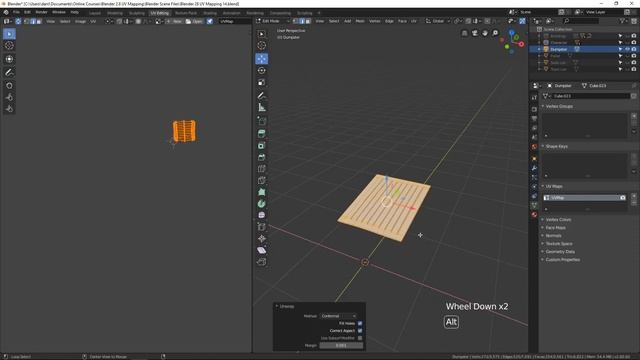
Task: Open the Render menu
Action: click(x=41, y=13)
